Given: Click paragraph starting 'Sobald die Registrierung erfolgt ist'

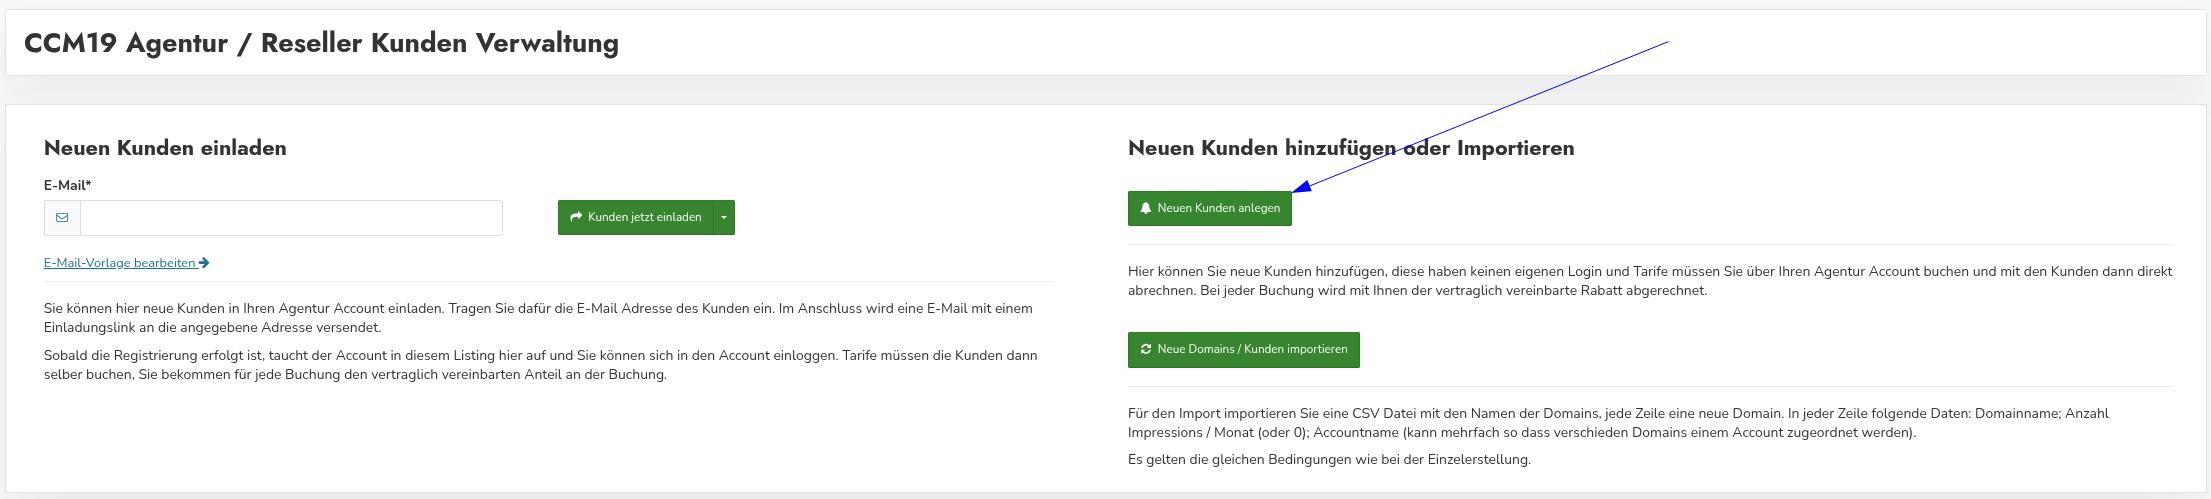Looking at the screenshot, I should (x=540, y=365).
